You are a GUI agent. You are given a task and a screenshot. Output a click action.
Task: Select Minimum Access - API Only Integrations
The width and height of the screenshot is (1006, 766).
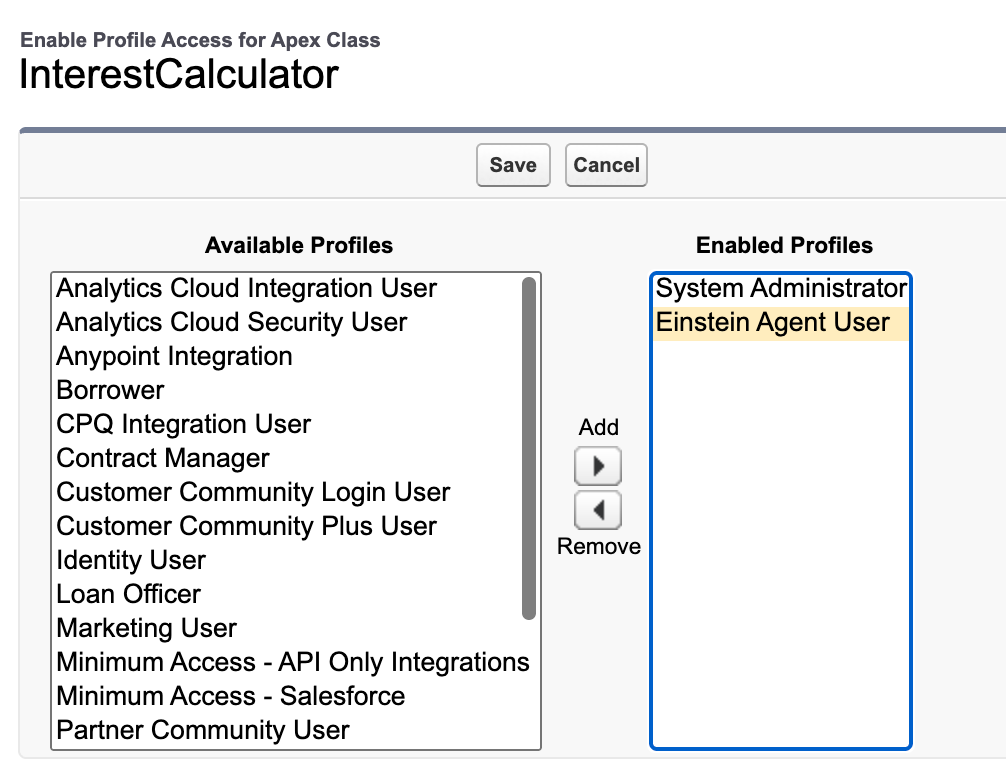click(293, 663)
